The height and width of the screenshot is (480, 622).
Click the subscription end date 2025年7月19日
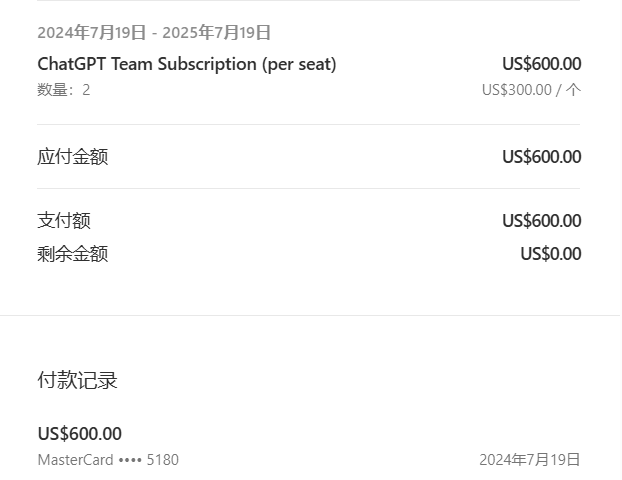click(217, 33)
